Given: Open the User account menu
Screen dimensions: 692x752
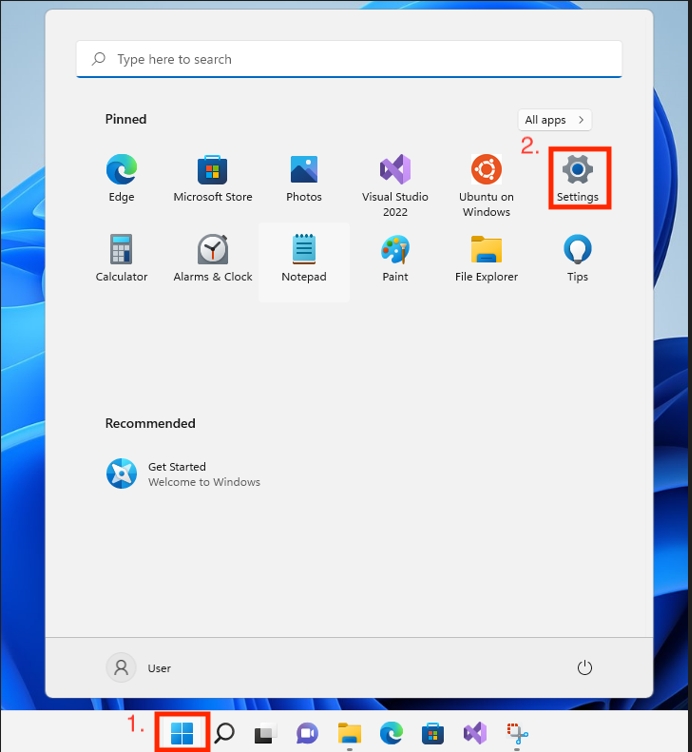Looking at the screenshot, I should tap(139, 668).
